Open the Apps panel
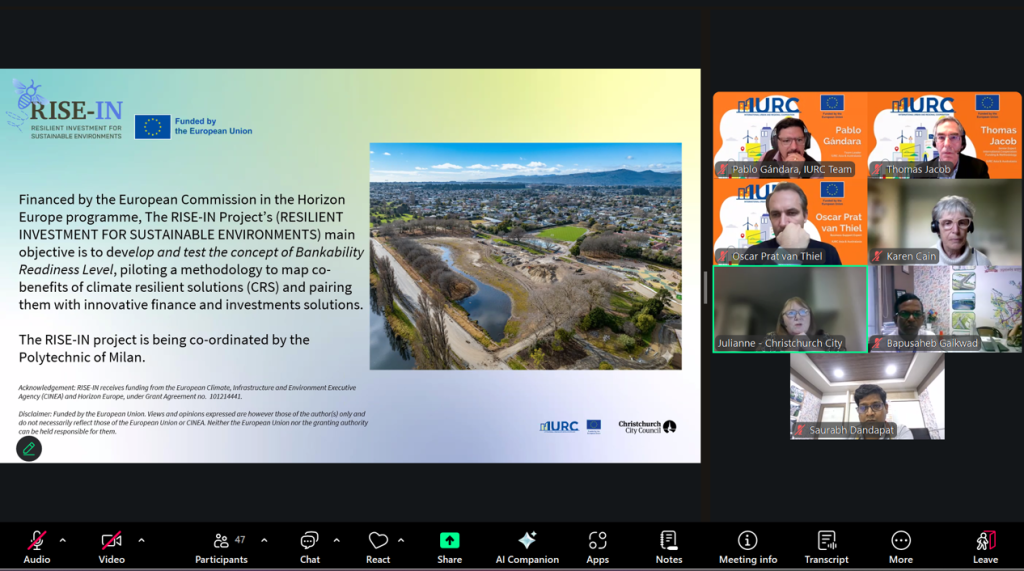The image size is (1024, 571). pos(597,545)
